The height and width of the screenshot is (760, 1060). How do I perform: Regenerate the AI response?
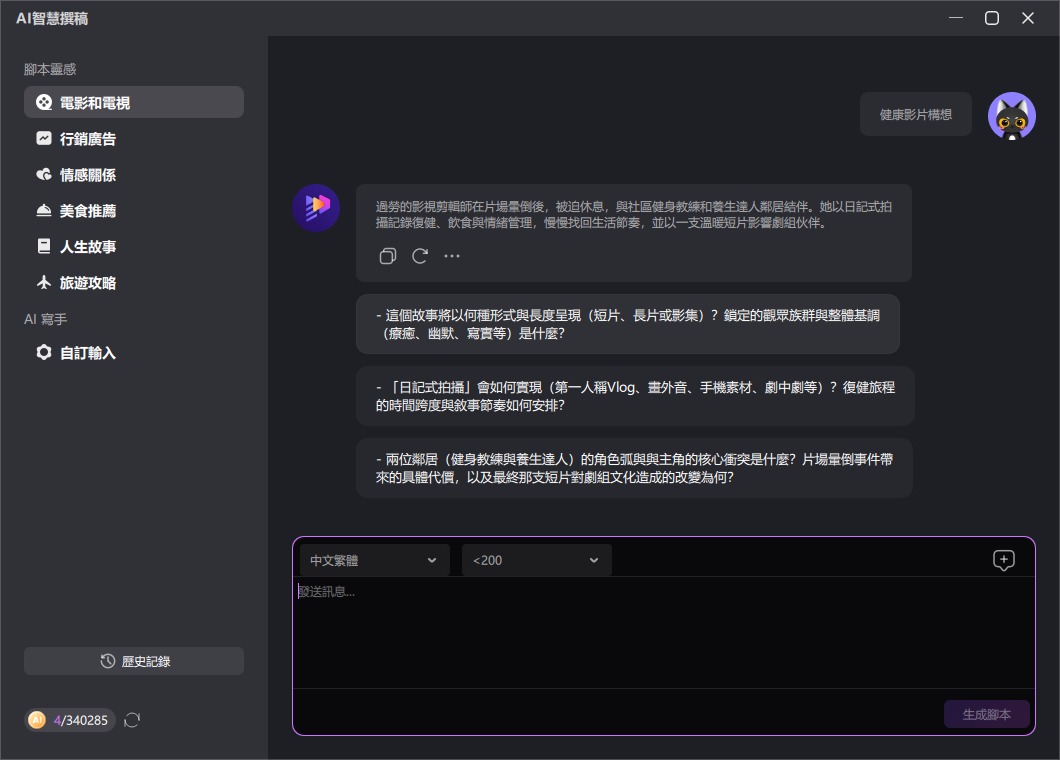420,256
